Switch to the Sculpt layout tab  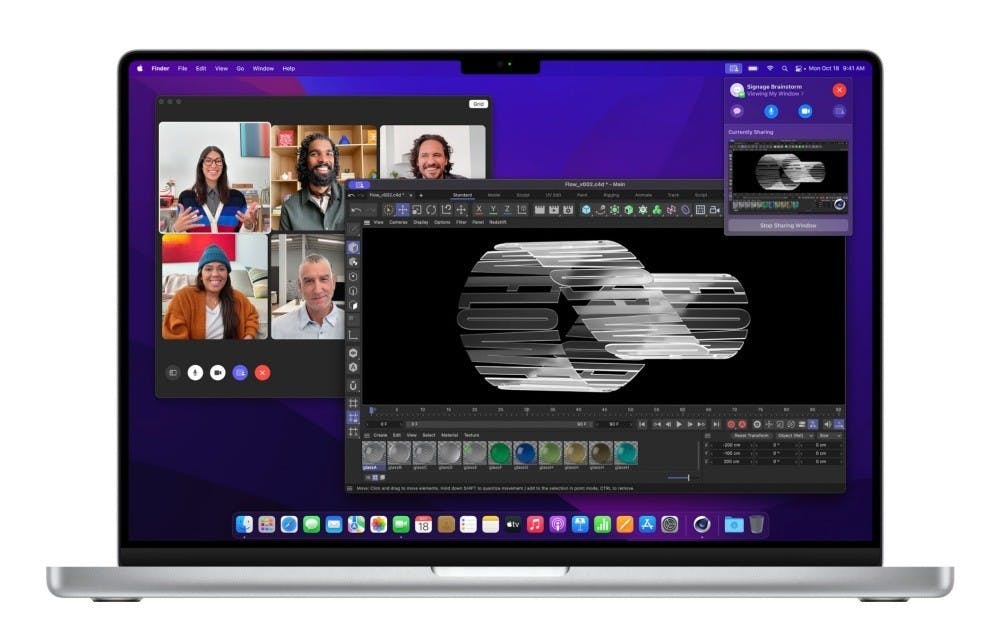click(x=523, y=195)
